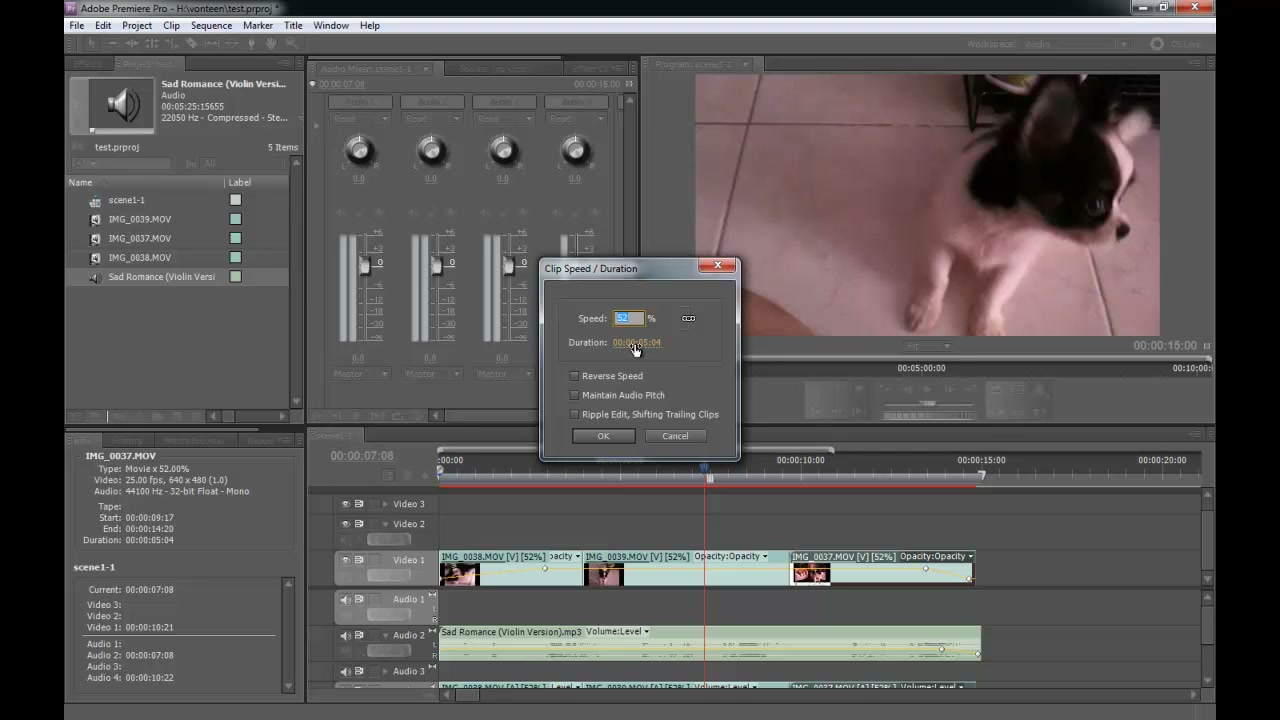The image size is (1280, 720).
Task: Mute Audio 3 track speaker toggle
Action: coord(346,672)
